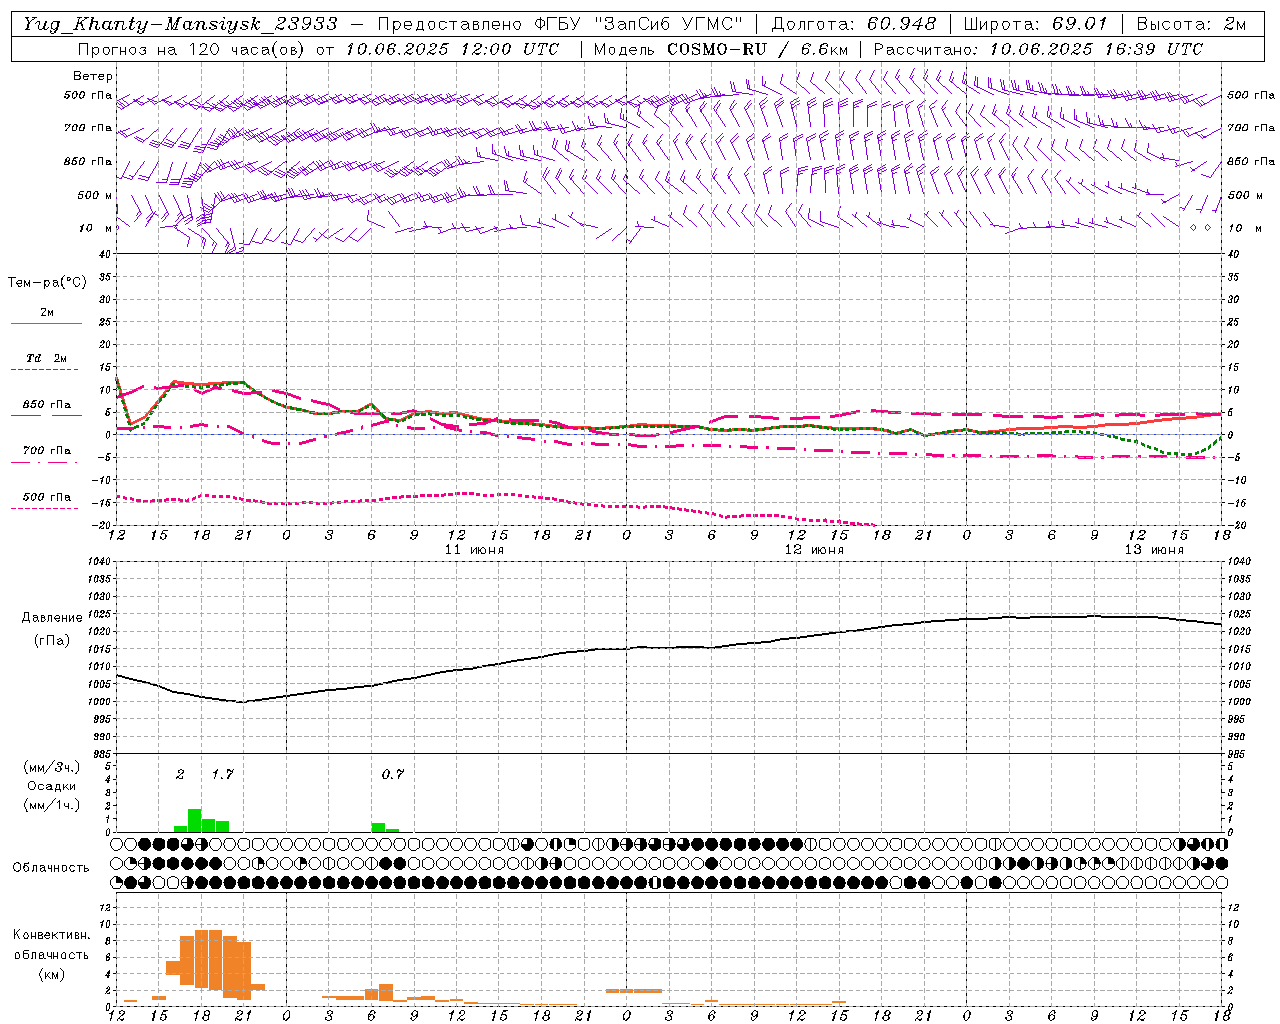Select the Осадки panel label
Screen dimensions: 1280x1024
52,786
